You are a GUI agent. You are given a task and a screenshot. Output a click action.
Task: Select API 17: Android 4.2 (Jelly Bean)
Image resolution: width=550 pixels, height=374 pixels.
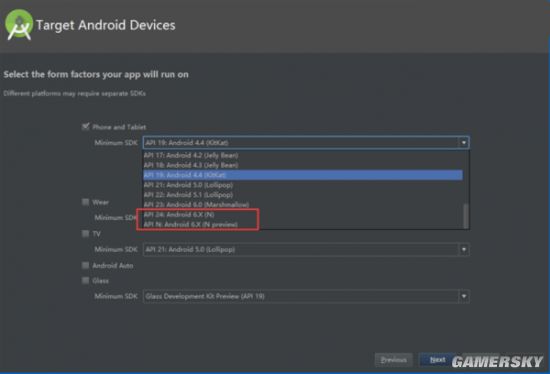click(x=303, y=155)
